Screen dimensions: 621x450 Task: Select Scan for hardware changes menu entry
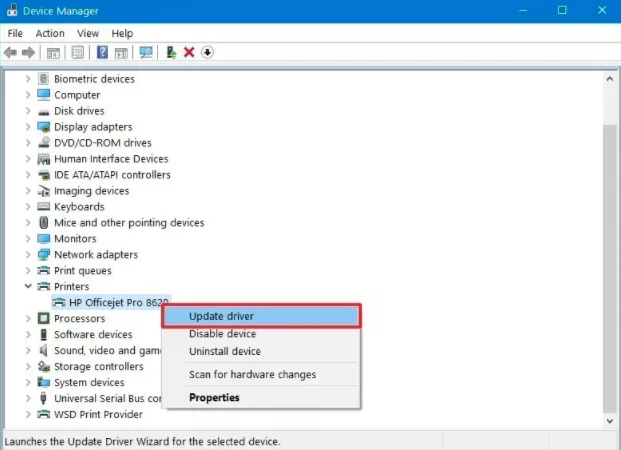261,374
